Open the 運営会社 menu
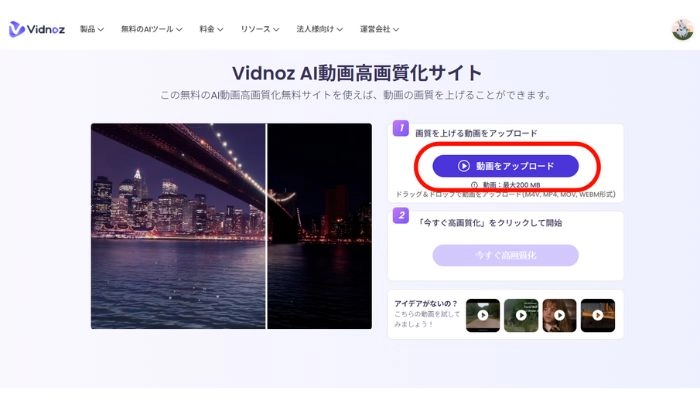Viewport: 700px width, 400px height. 379,29
